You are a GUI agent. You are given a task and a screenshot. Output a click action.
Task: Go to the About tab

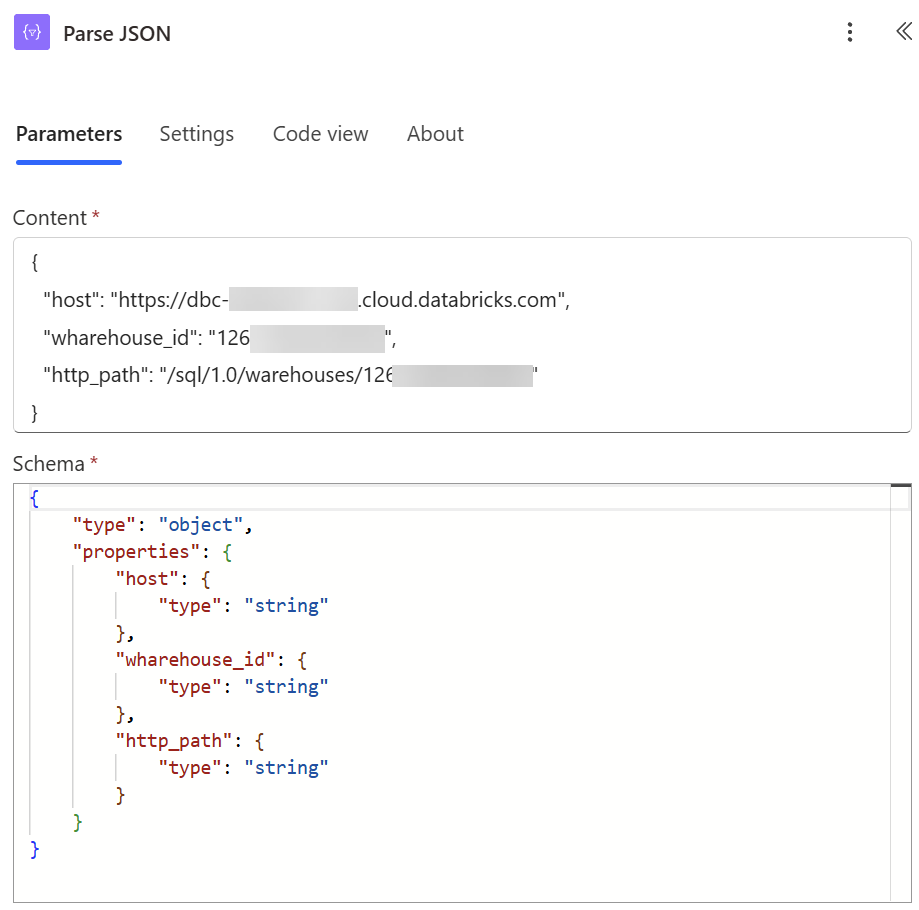point(435,134)
